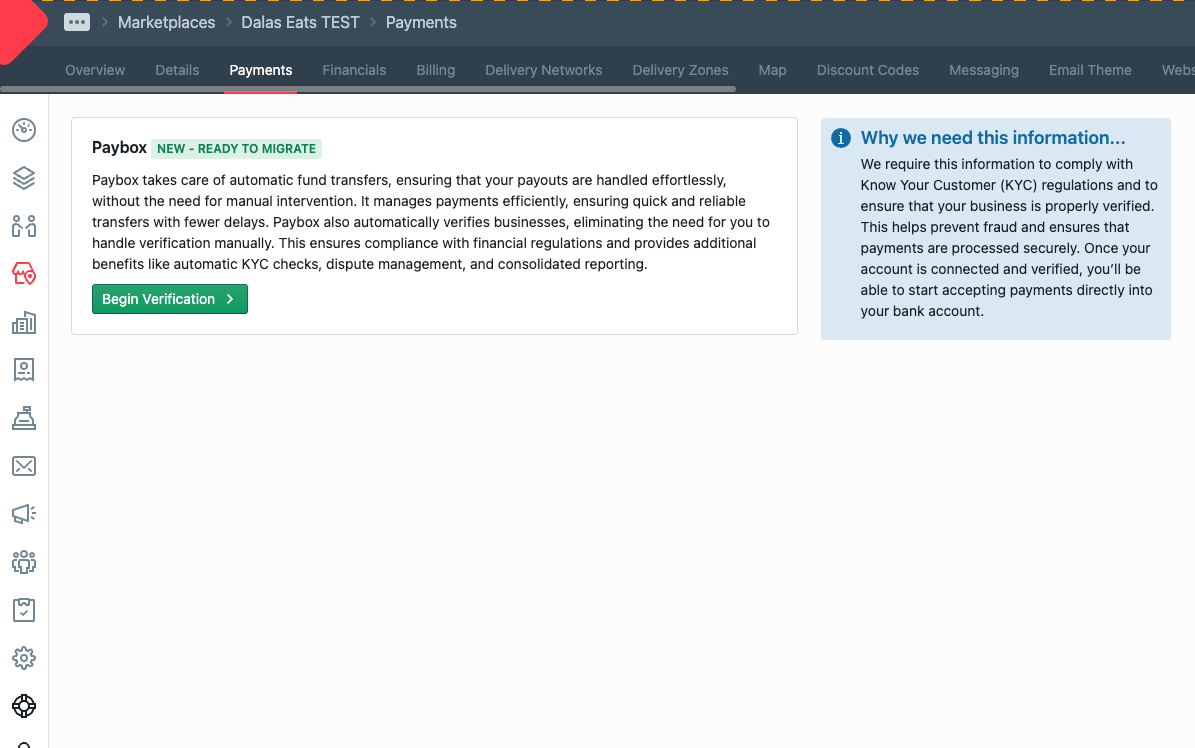Click the Begin Verification button
The width and height of the screenshot is (1195, 748).
169,299
